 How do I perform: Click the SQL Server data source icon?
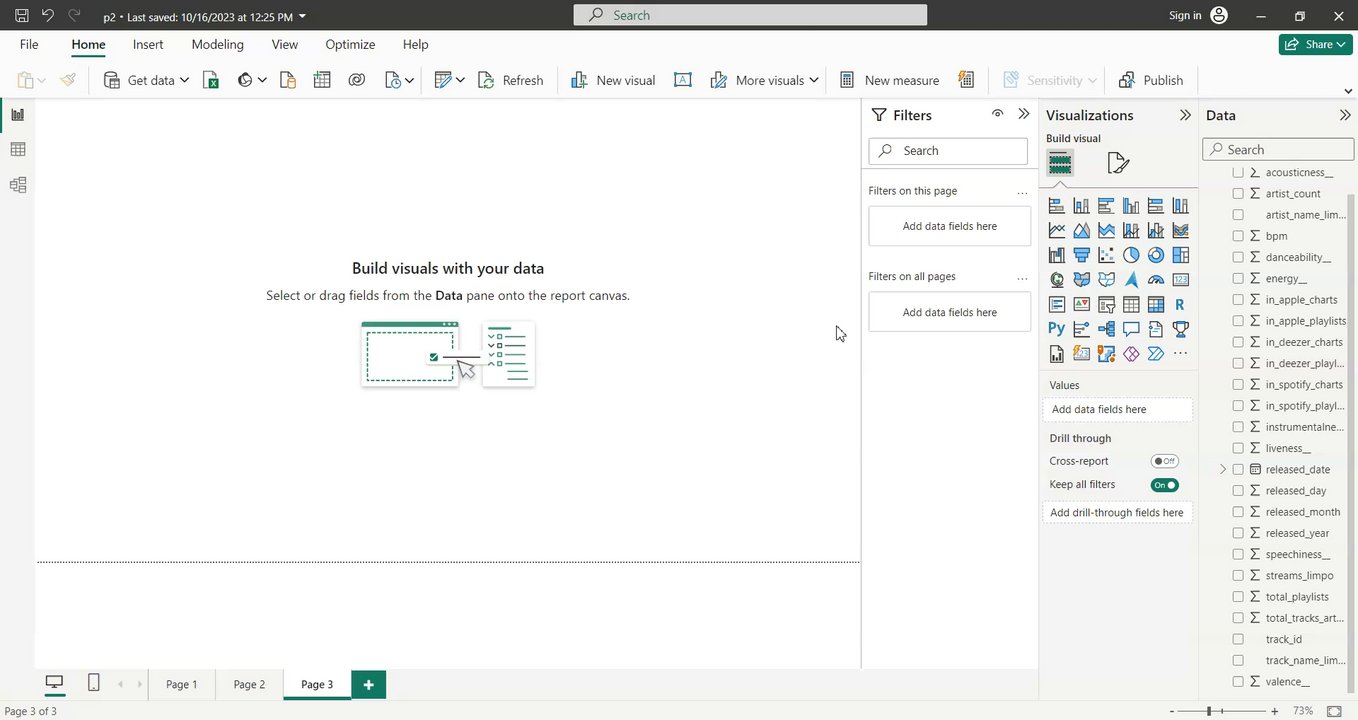click(x=287, y=80)
